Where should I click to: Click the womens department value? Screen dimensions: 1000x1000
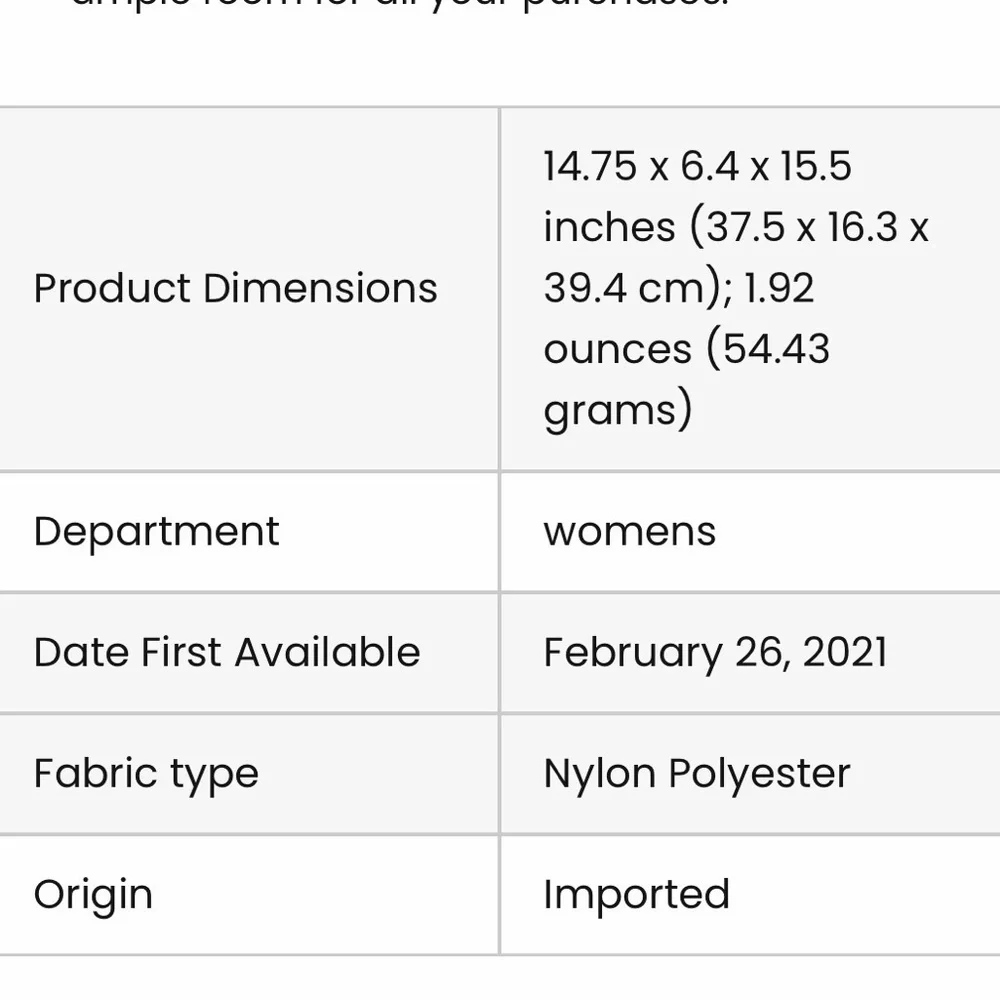click(x=629, y=531)
